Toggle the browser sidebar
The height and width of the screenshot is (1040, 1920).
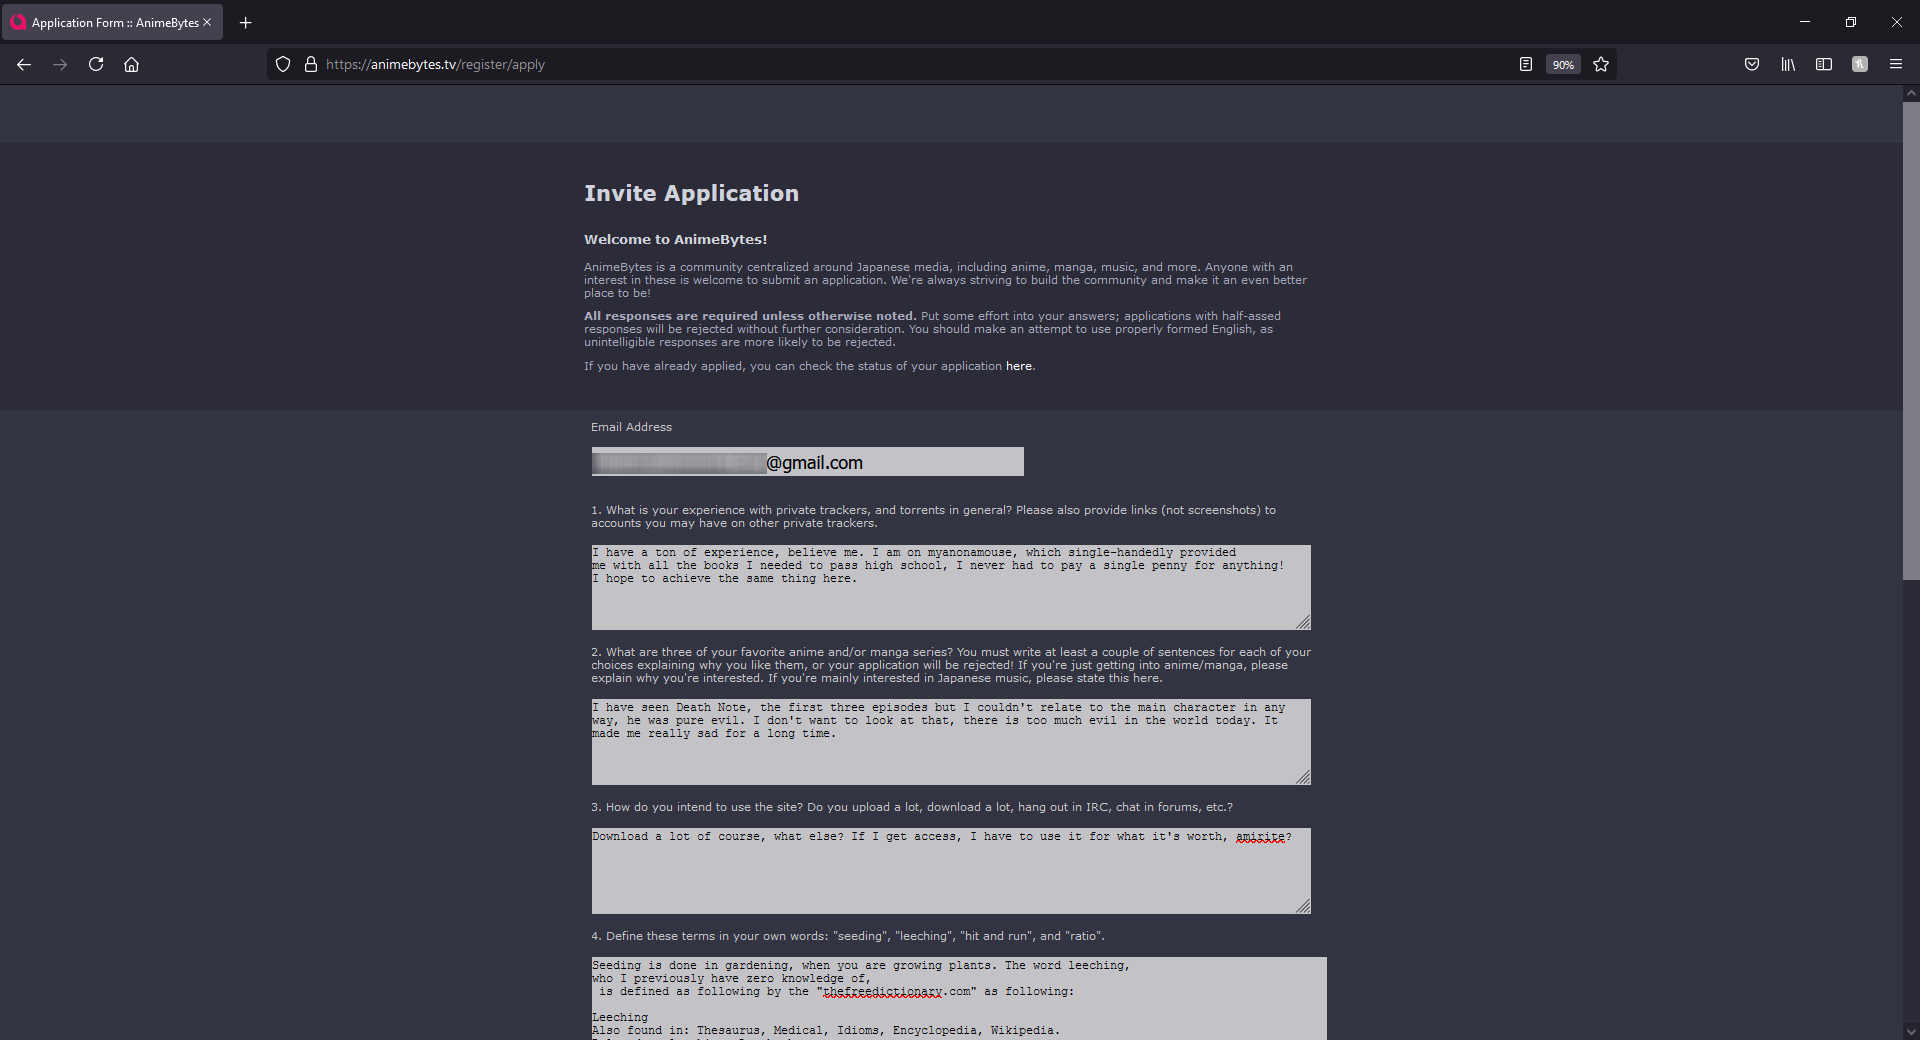pos(1824,64)
